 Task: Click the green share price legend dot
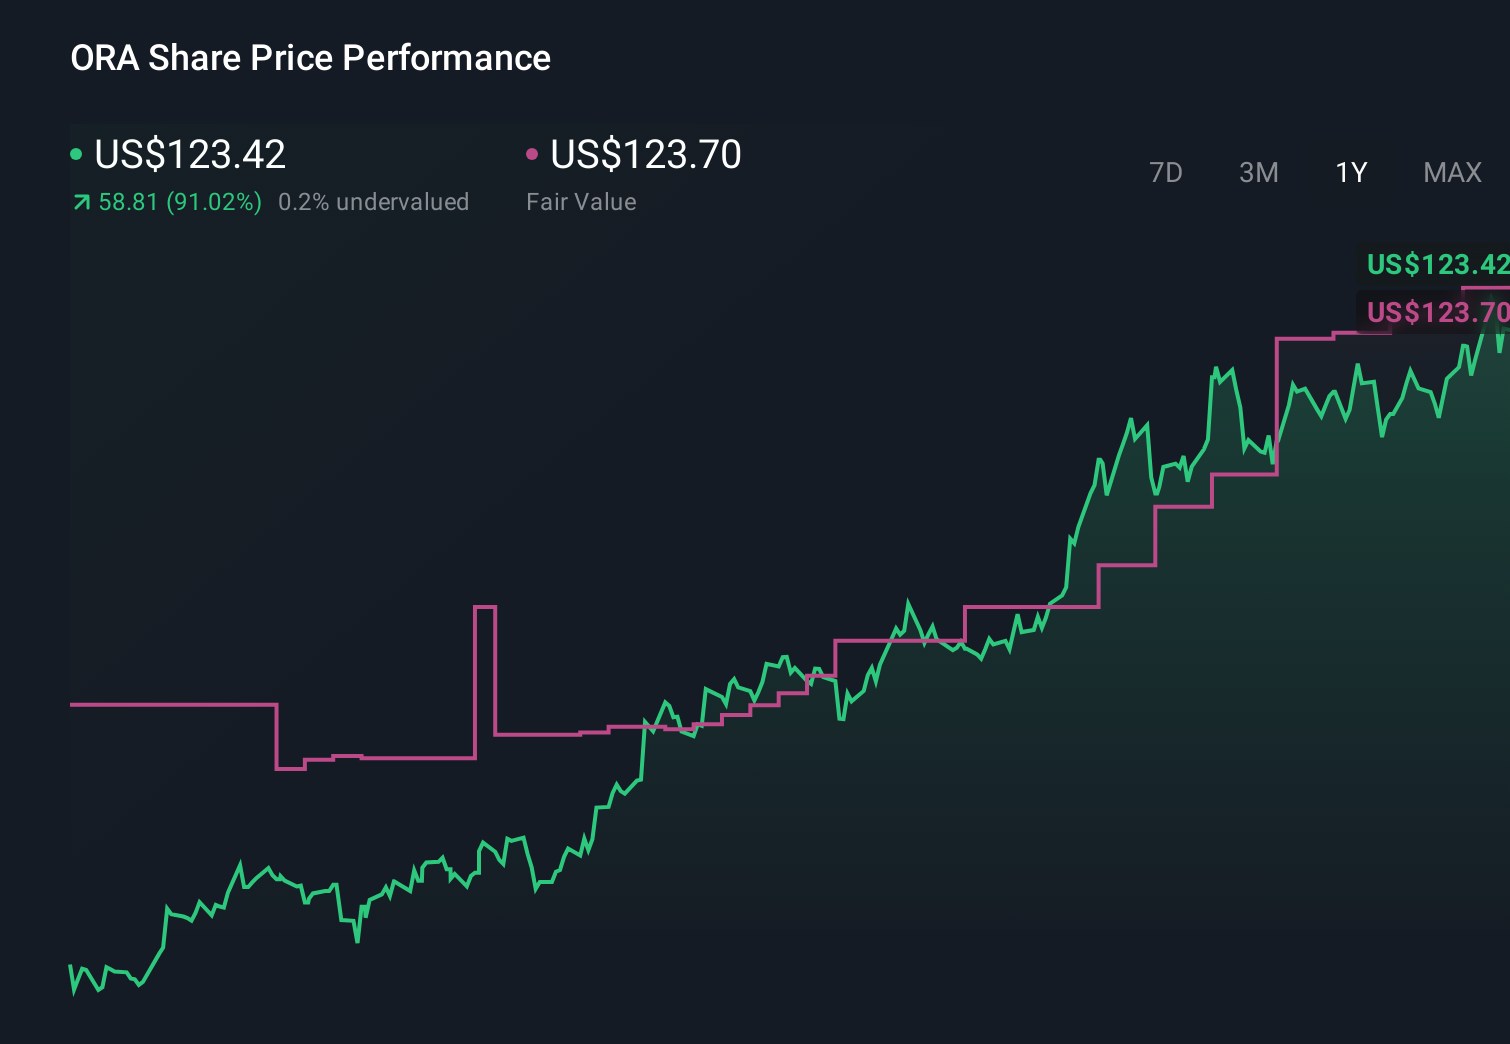tap(76, 154)
